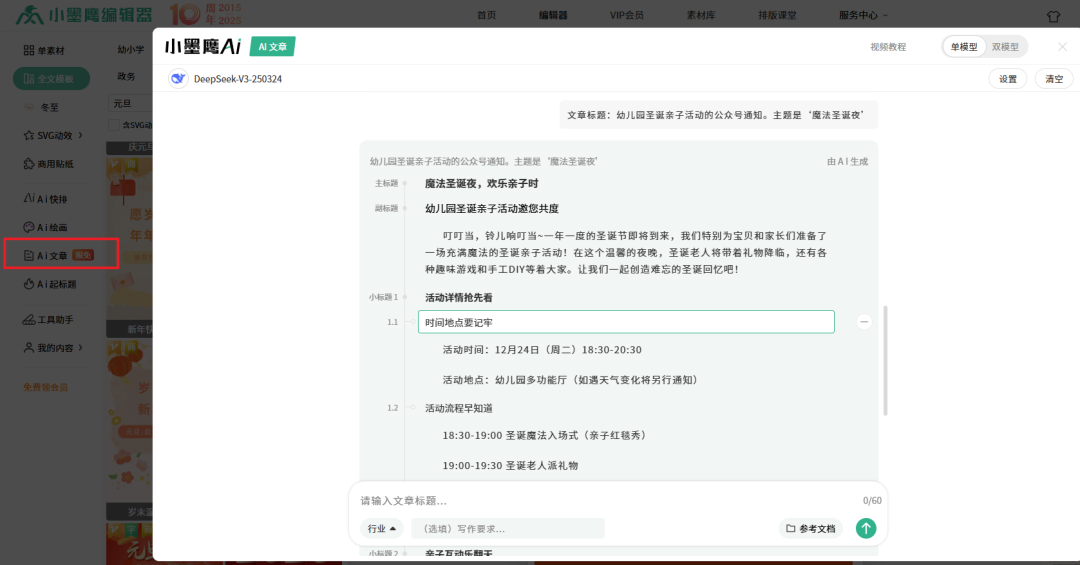Click 免费领会员 link in sidebar
This screenshot has height=565, width=1080.
pyautogui.click(x=45, y=387)
